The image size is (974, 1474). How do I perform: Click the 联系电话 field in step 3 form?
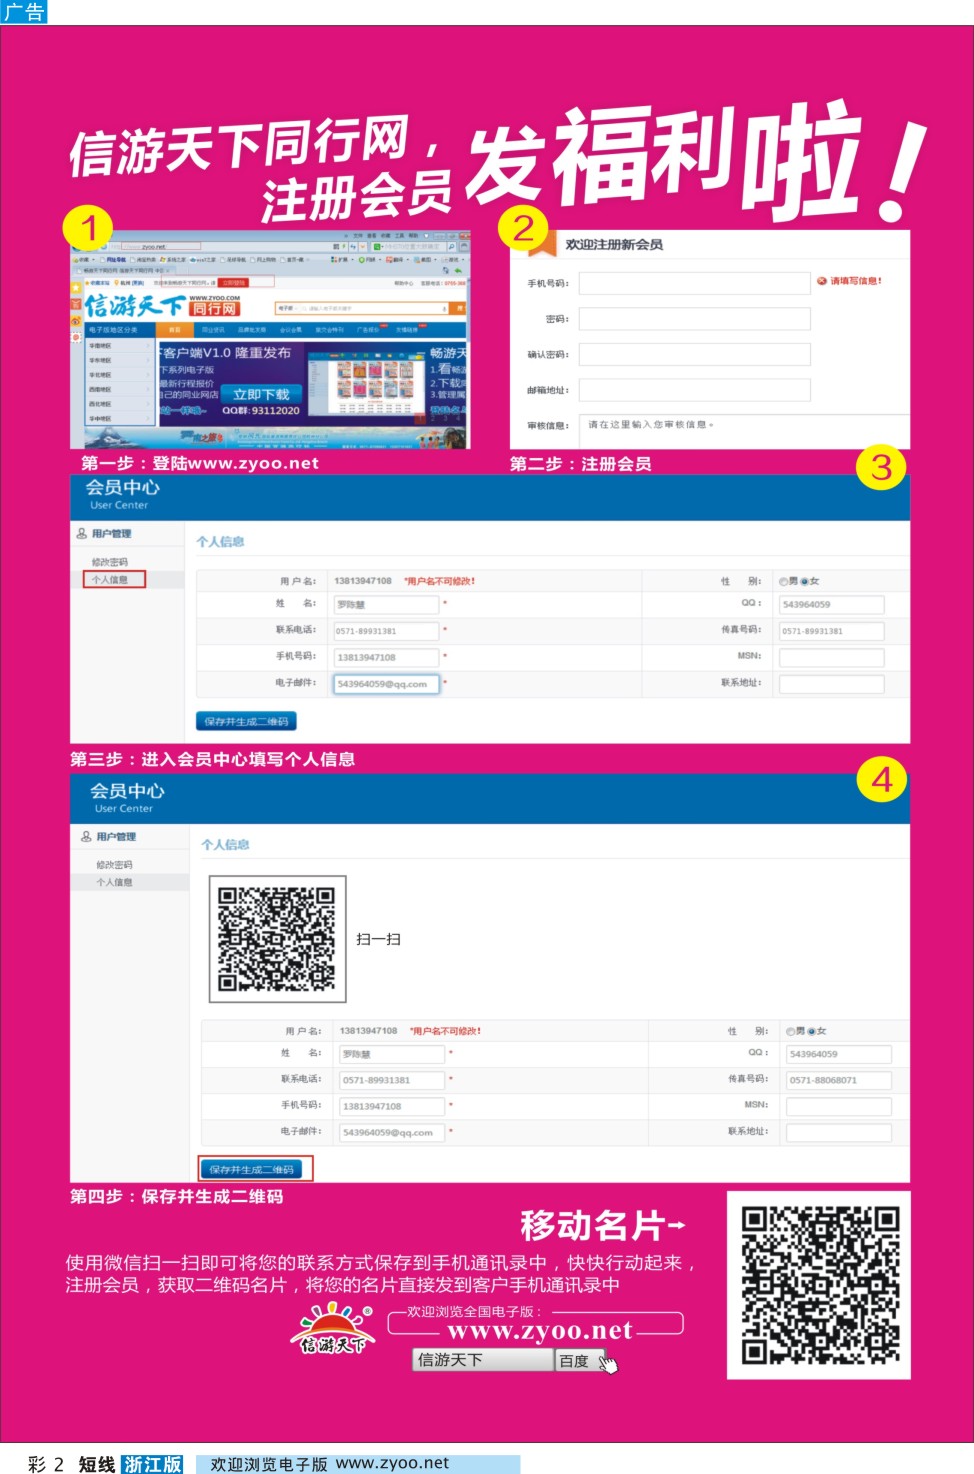[386, 631]
